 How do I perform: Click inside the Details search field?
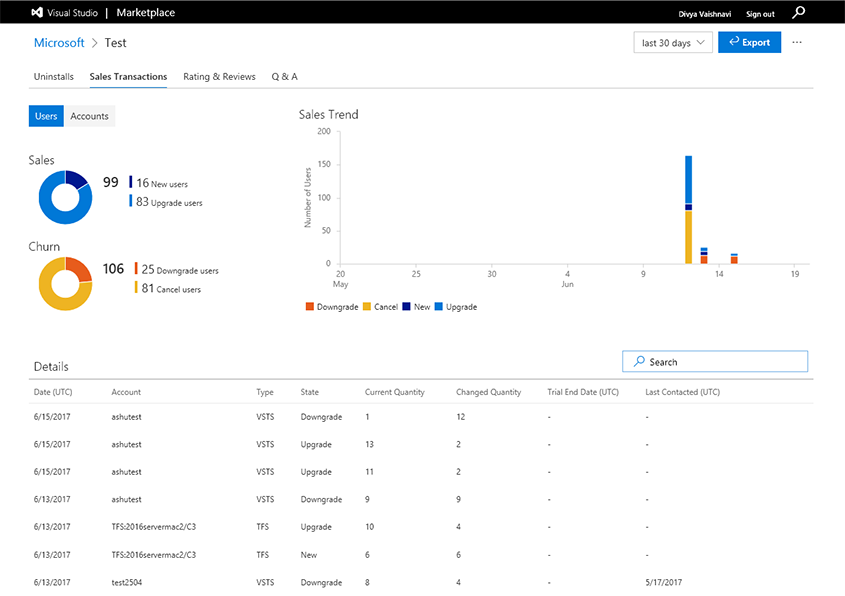715,361
